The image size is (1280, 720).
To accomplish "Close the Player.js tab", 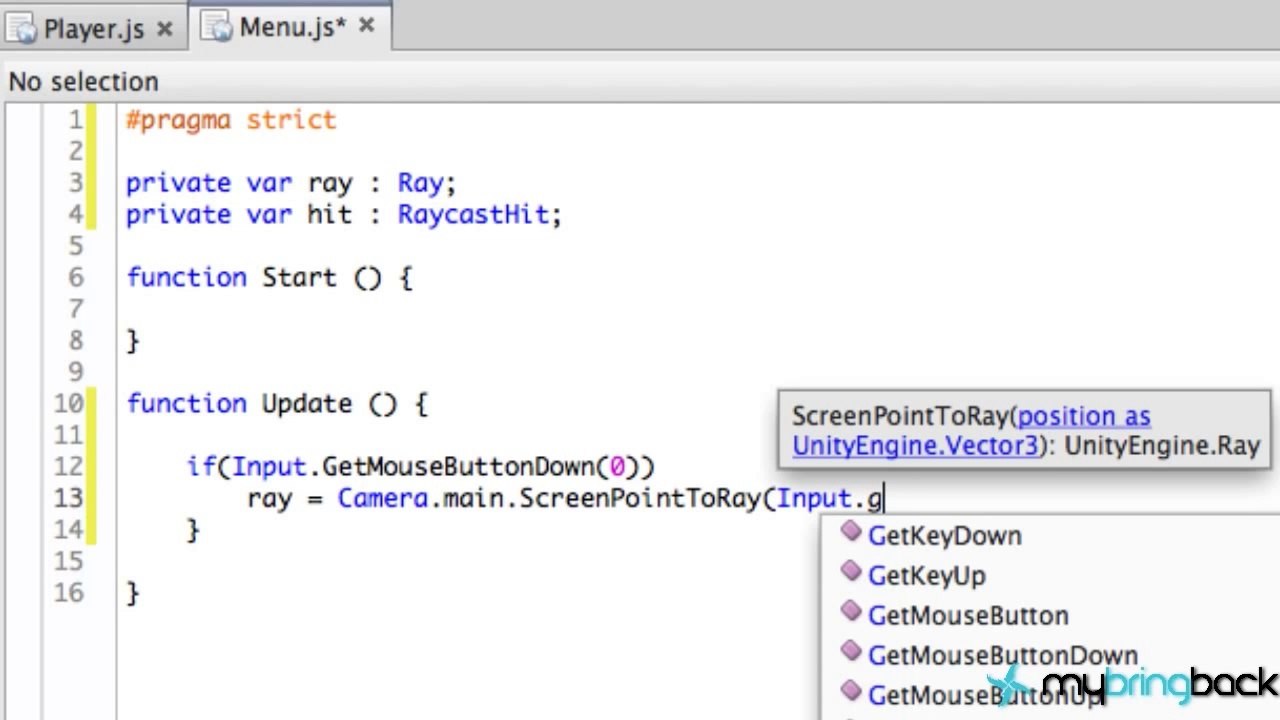I will click(165, 29).
